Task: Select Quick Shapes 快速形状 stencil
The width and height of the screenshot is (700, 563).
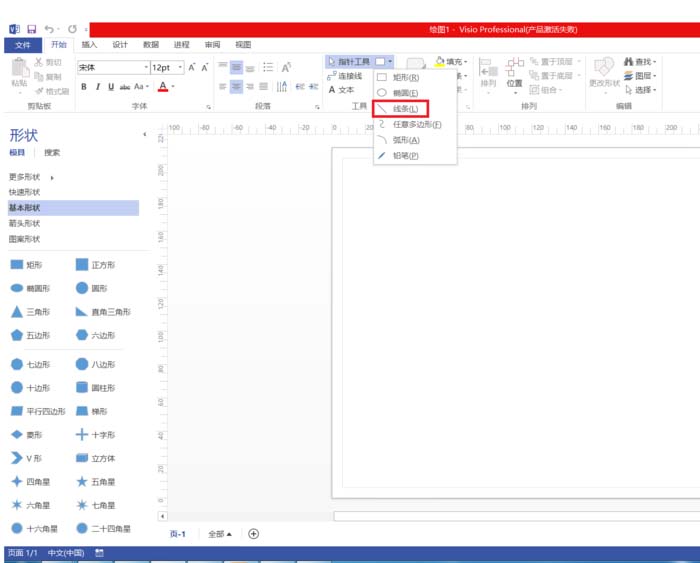Action: 25,192
